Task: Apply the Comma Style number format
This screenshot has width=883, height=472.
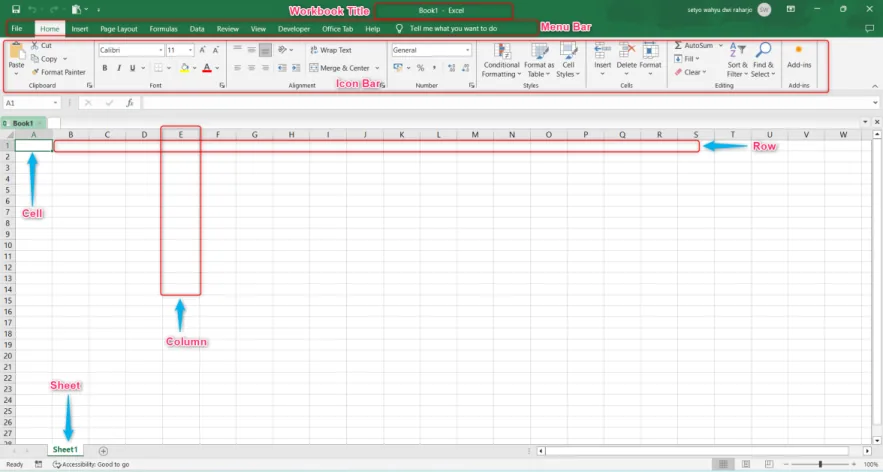Action: point(434,68)
